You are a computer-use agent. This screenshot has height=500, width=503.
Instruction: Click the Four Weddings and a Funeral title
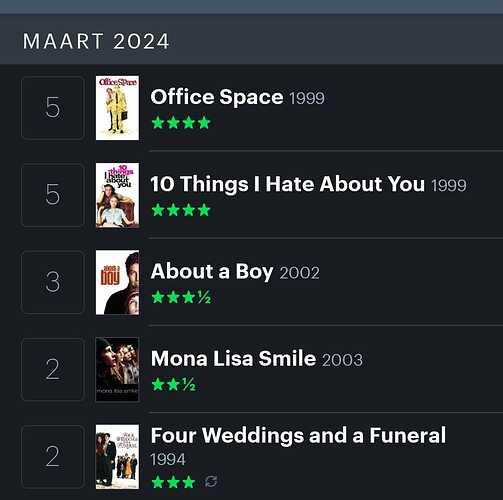pyautogui.click(x=298, y=435)
